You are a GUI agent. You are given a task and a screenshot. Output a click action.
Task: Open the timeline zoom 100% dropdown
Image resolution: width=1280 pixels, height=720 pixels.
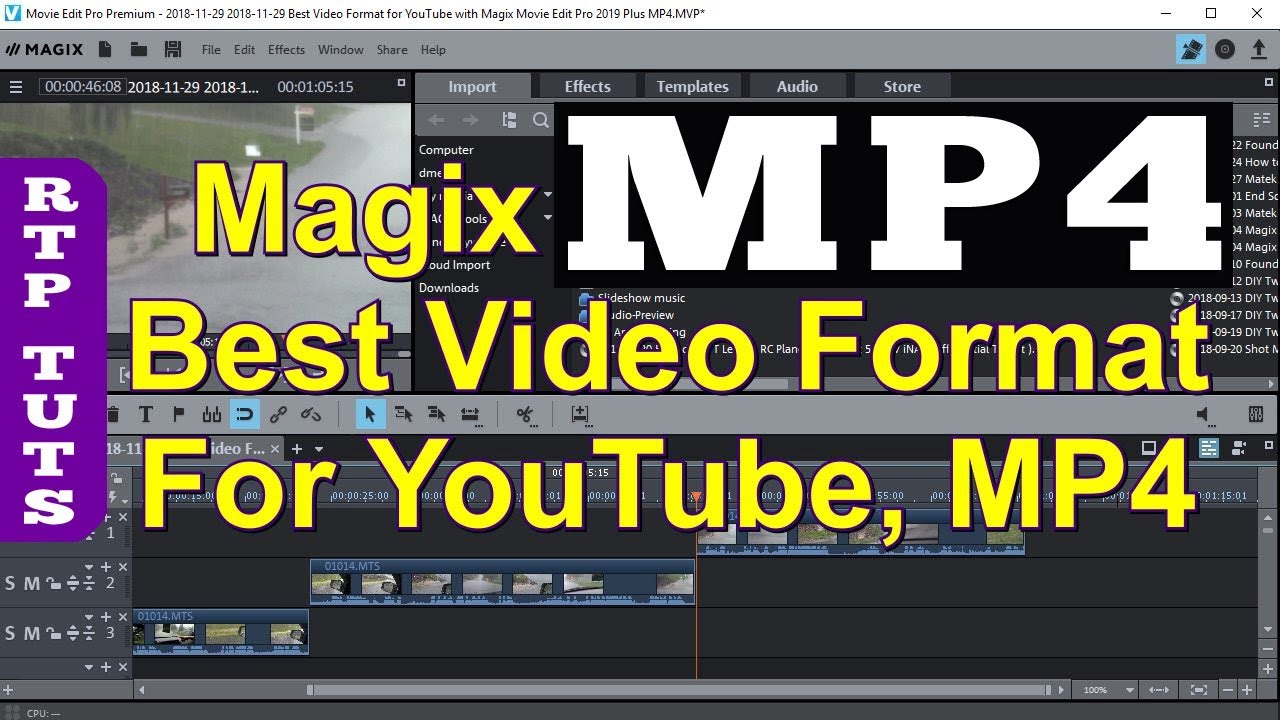tap(1130, 690)
